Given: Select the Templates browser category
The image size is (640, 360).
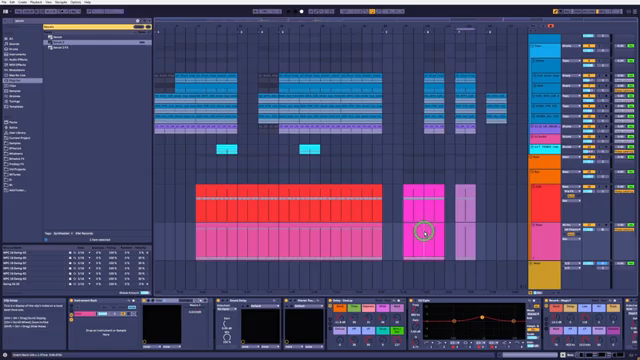Looking at the screenshot, I should pos(16,107).
